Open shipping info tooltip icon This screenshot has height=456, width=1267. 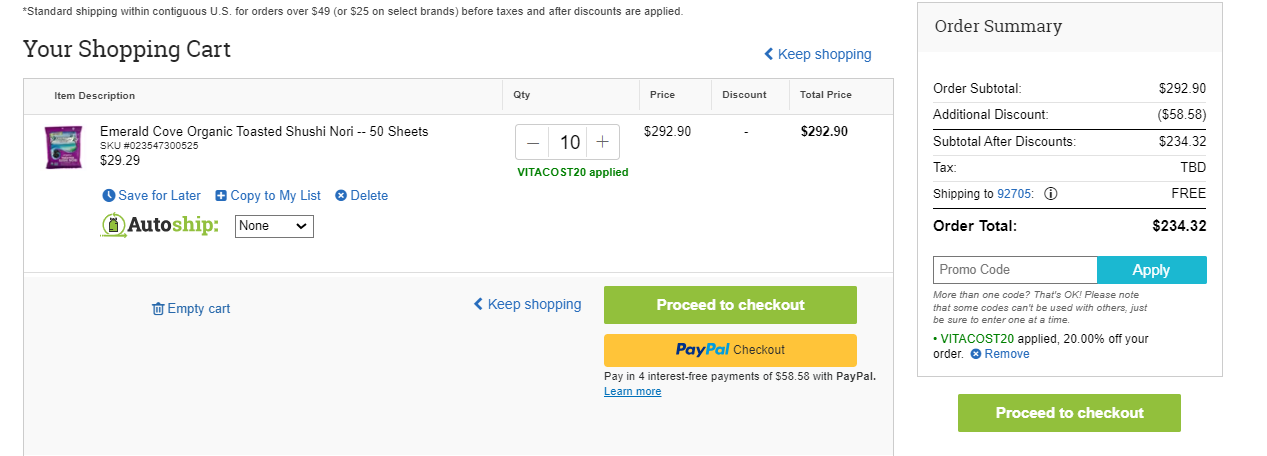(x=1051, y=194)
